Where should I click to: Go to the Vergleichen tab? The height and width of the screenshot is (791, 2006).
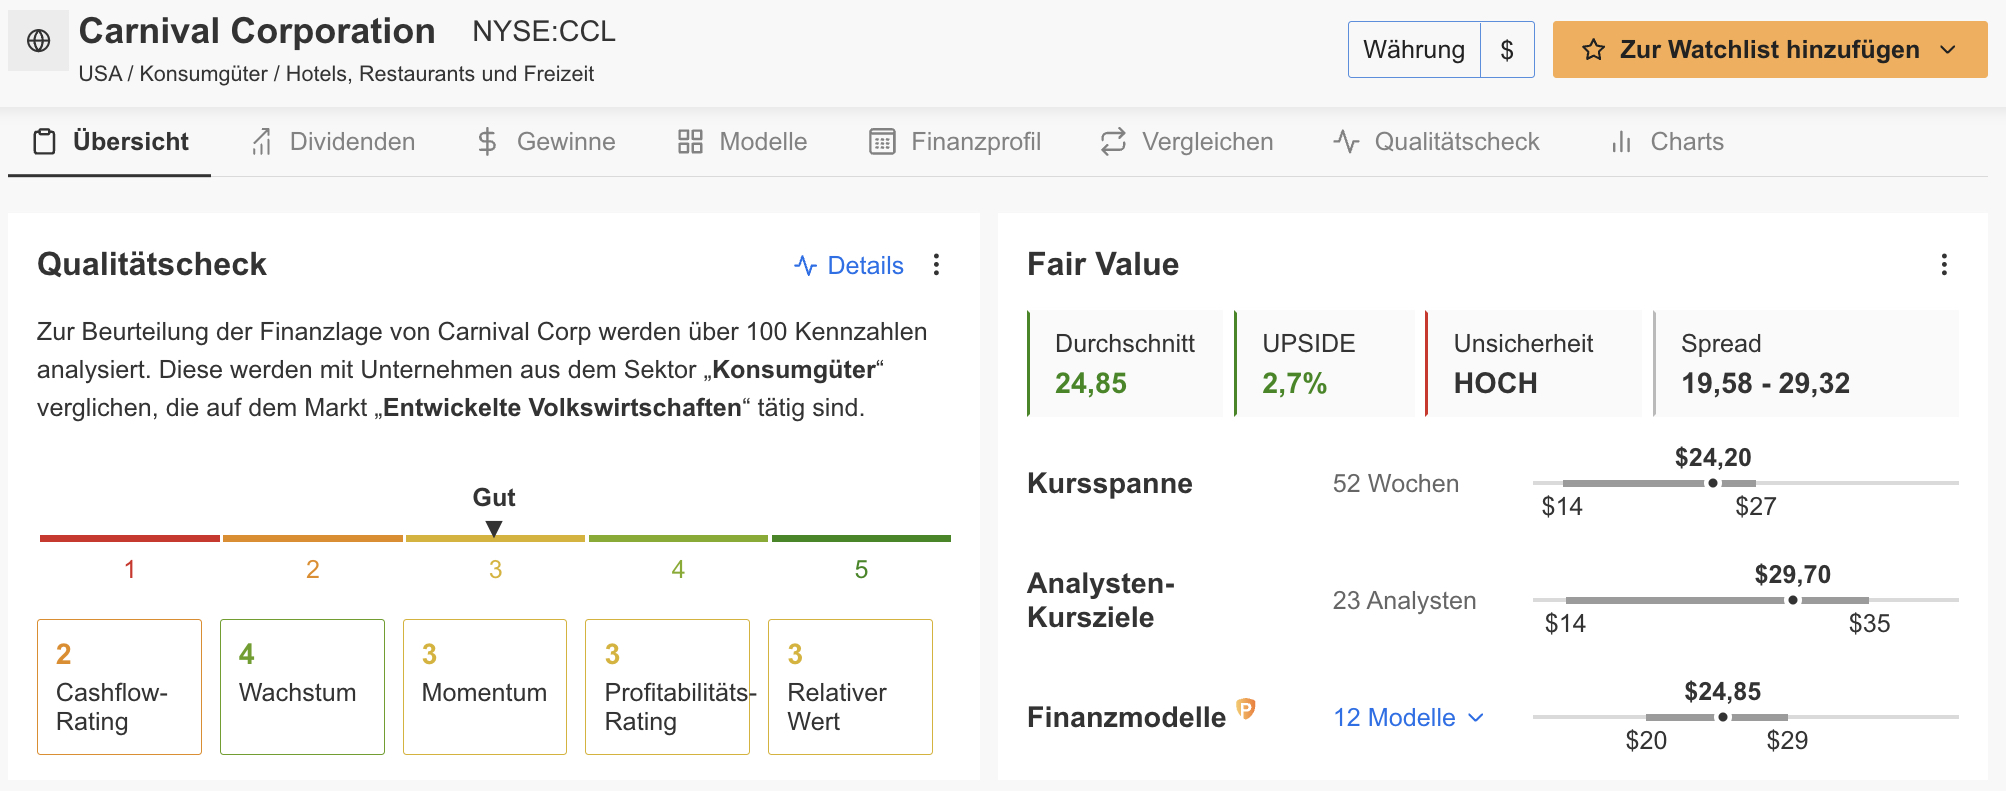(x=1186, y=142)
